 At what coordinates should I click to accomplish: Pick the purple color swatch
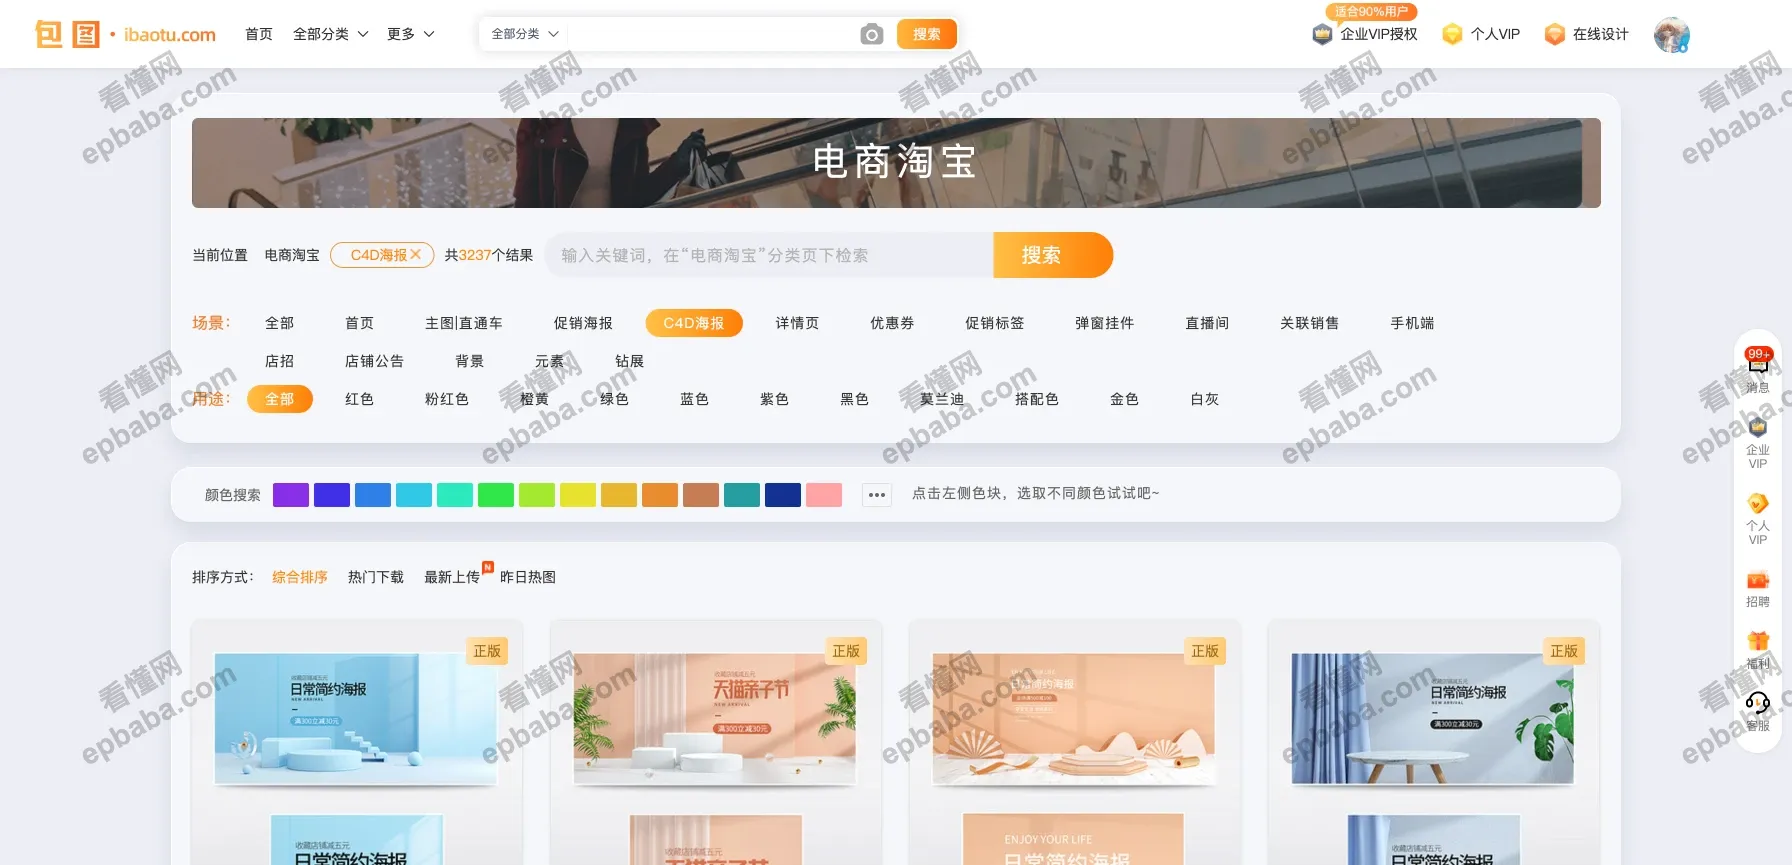click(291, 495)
